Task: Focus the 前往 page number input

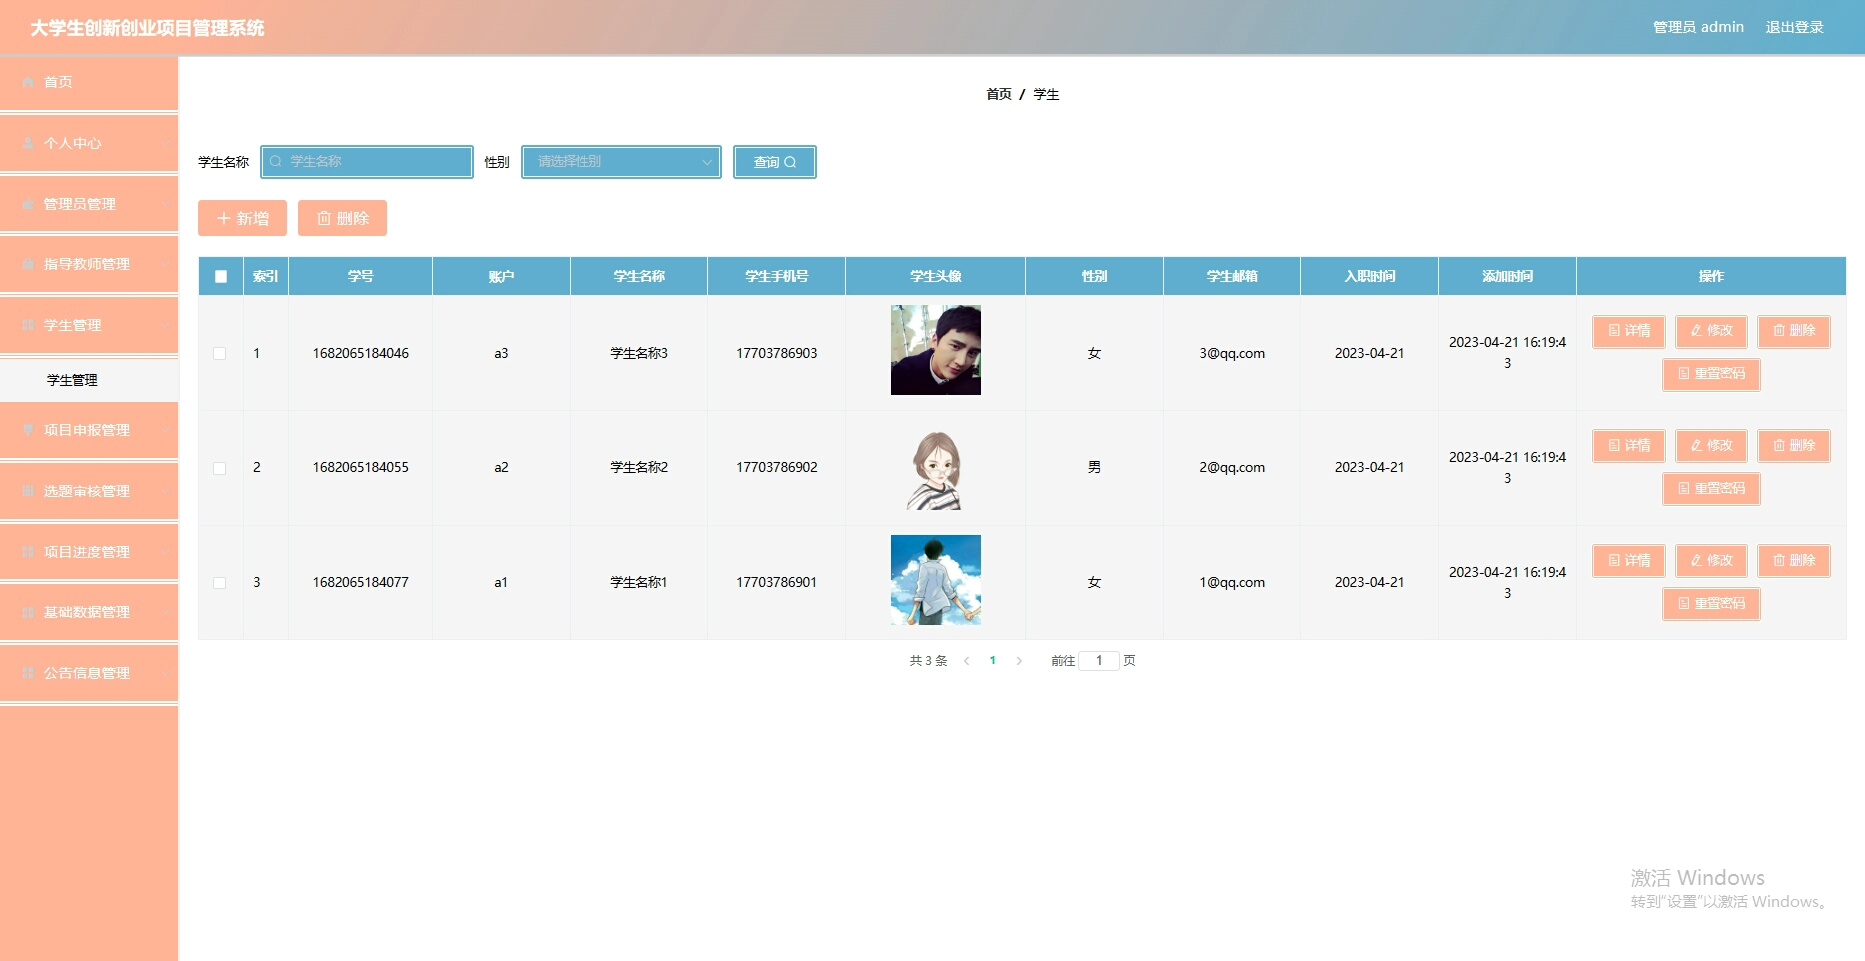Action: pos(1099,661)
